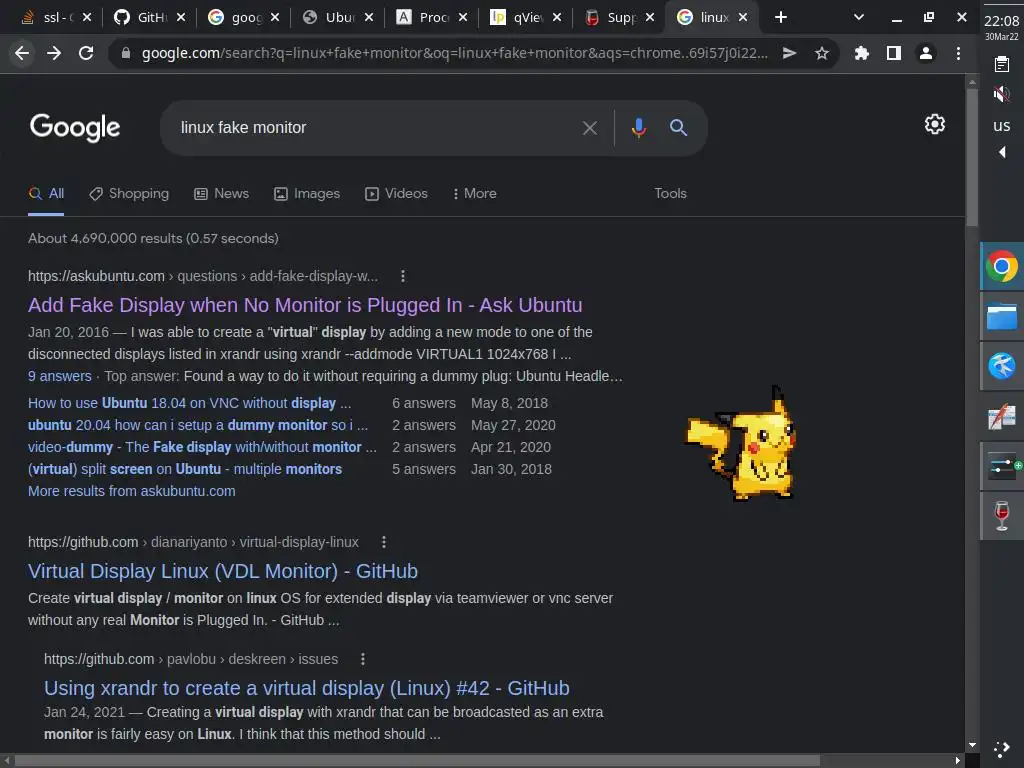
Task: Open the settings sliders panel app
Action: click(x=1002, y=466)
